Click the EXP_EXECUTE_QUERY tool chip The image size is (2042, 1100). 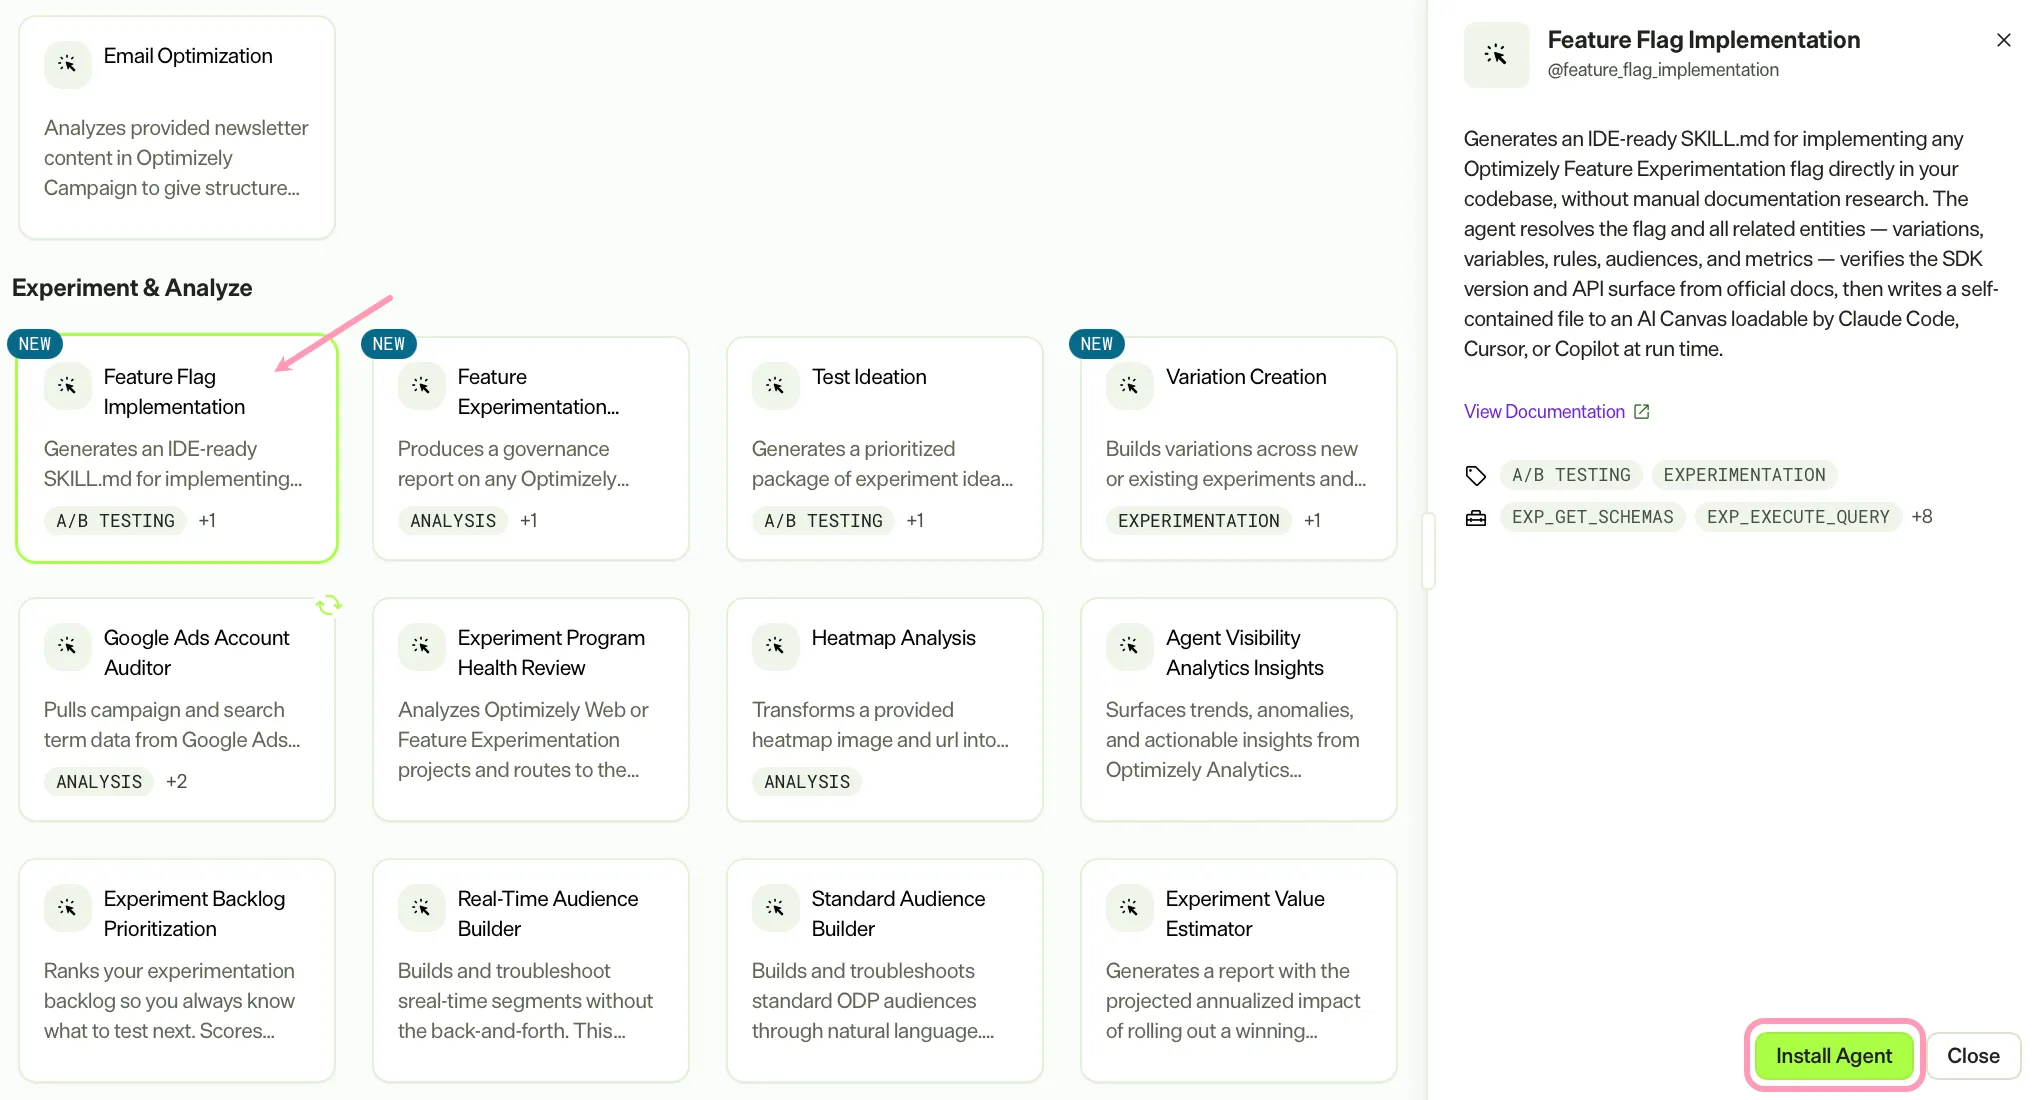click(1798, 517)
